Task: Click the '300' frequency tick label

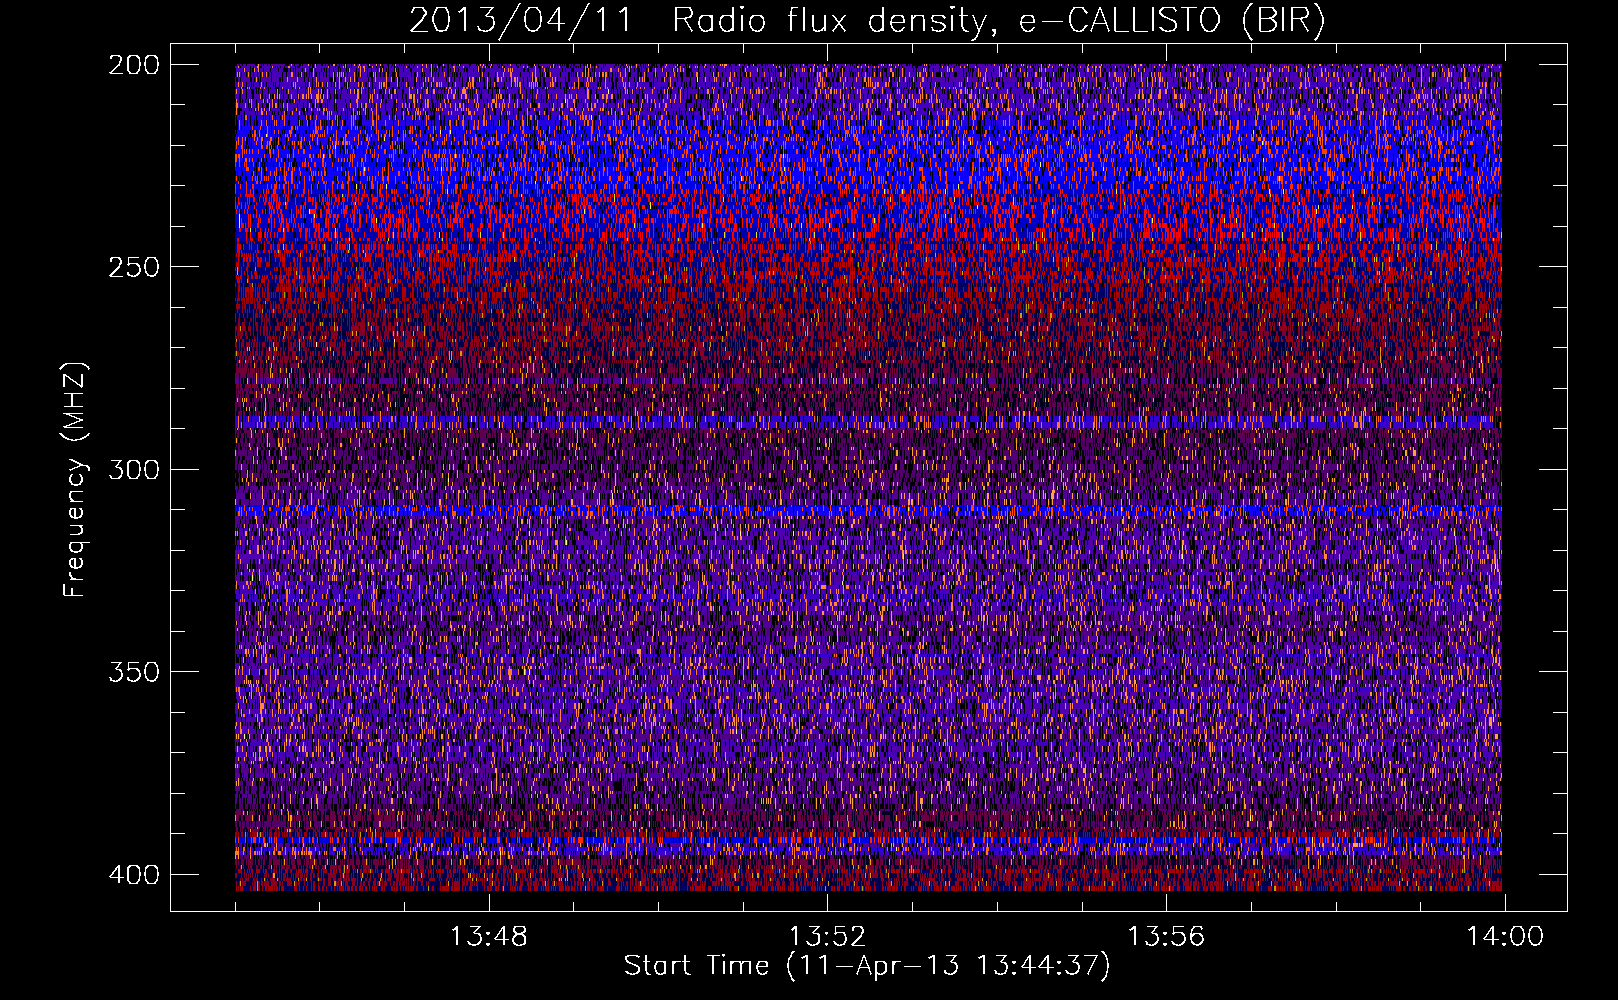Action: [x=133, y=469]
